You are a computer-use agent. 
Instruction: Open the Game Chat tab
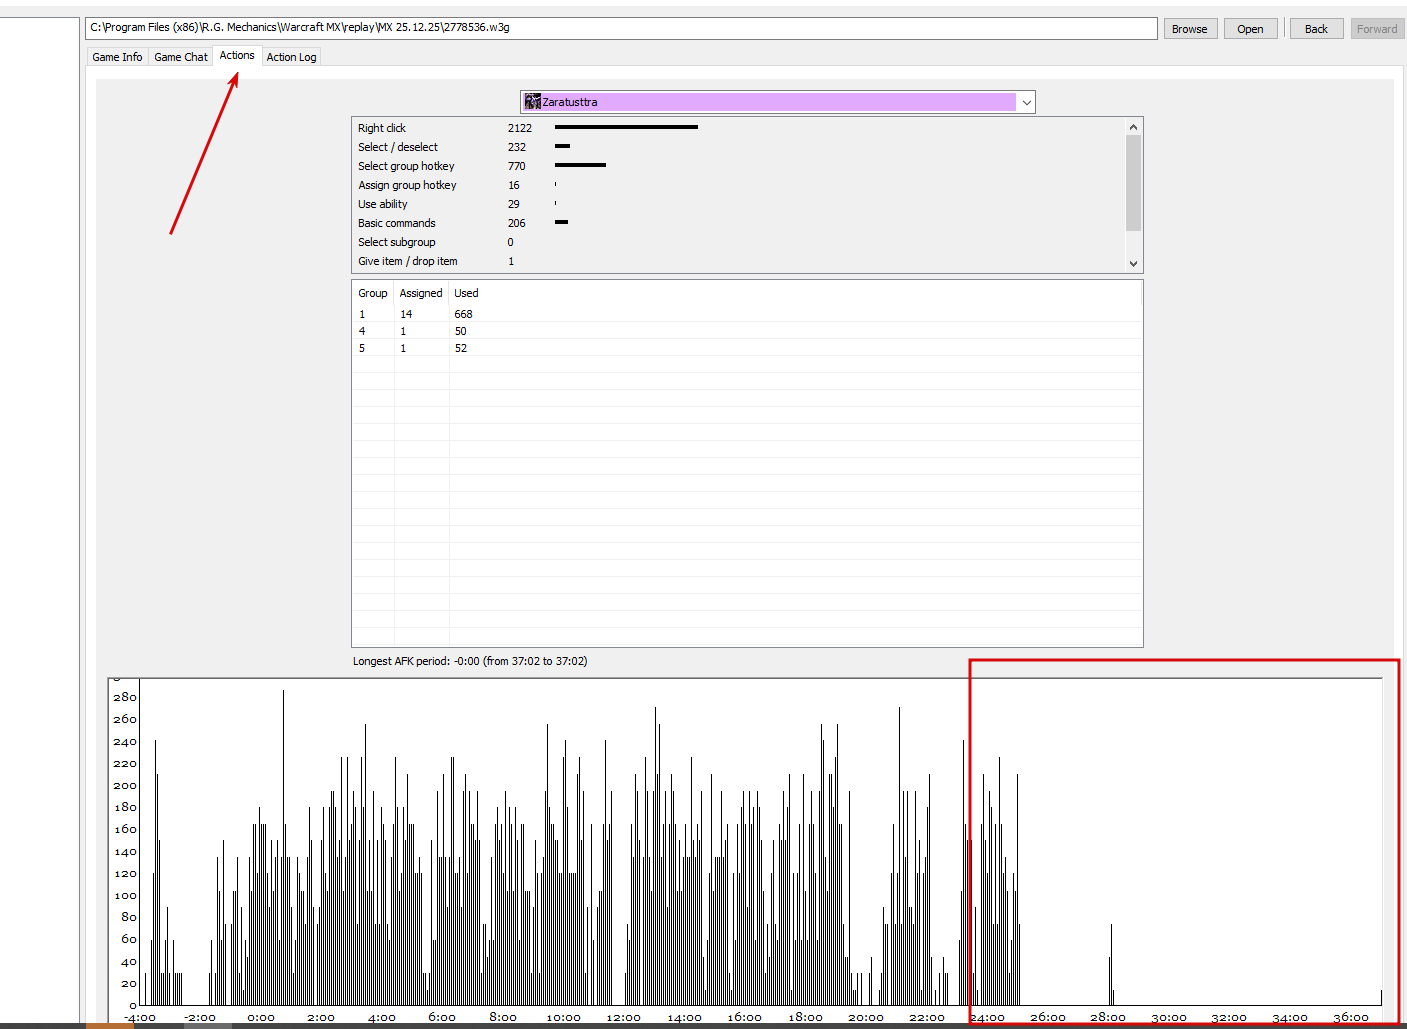coord(181,57)
